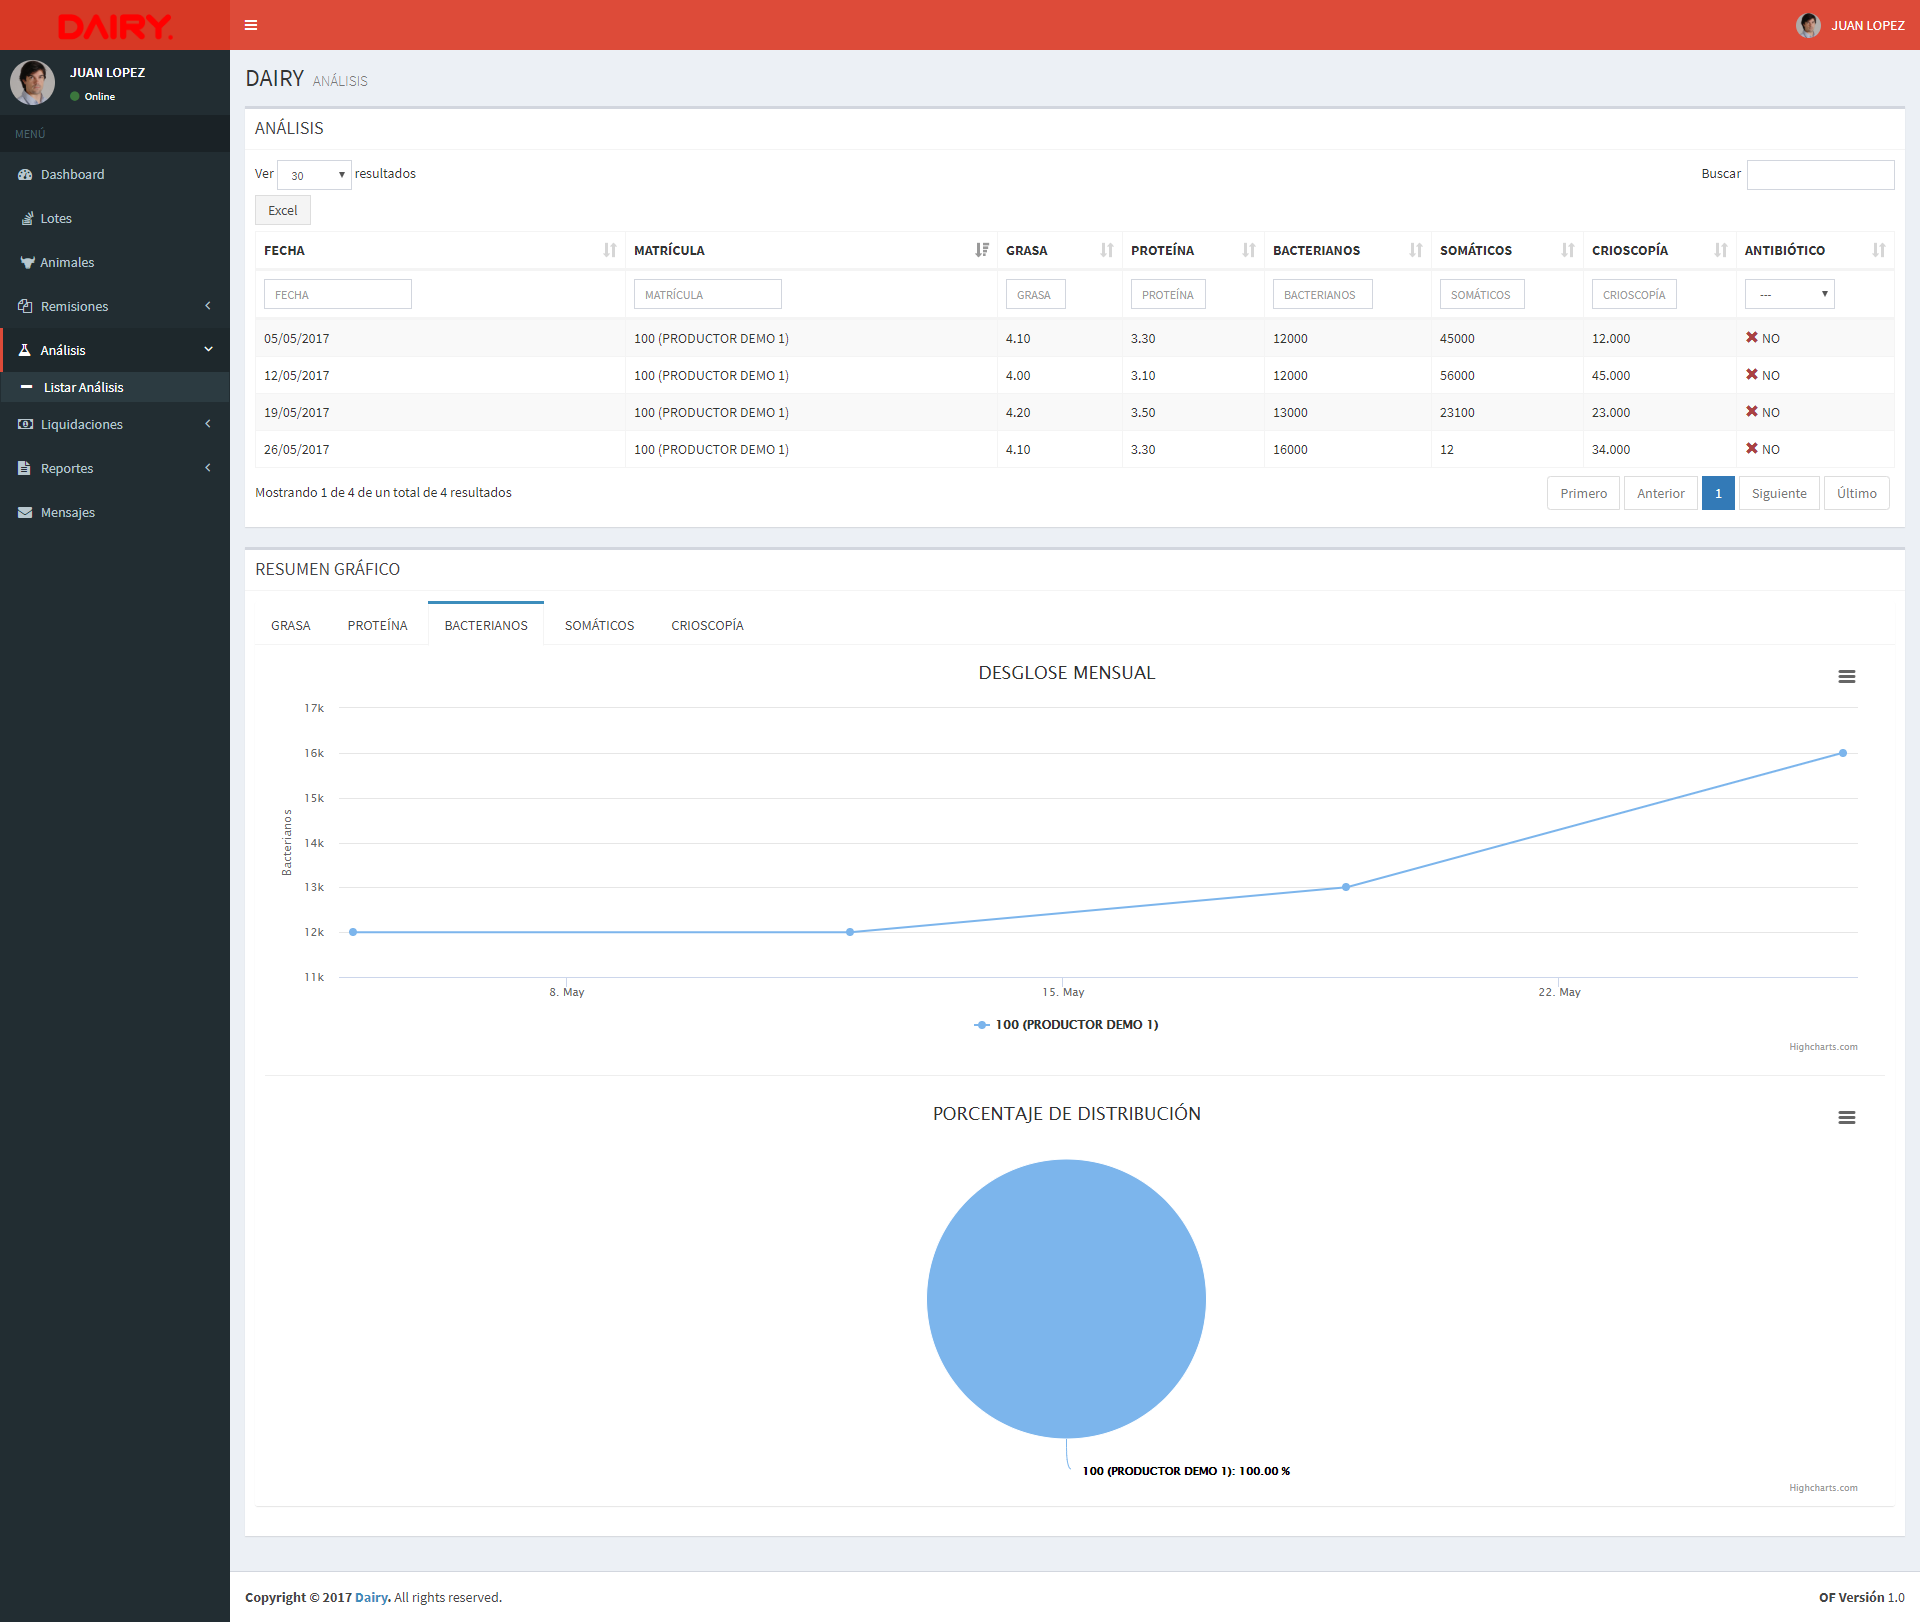This screenshot has width=1920, height=1622.
Task: Open the Dashboard sidebar item
Action: (72, 174)
